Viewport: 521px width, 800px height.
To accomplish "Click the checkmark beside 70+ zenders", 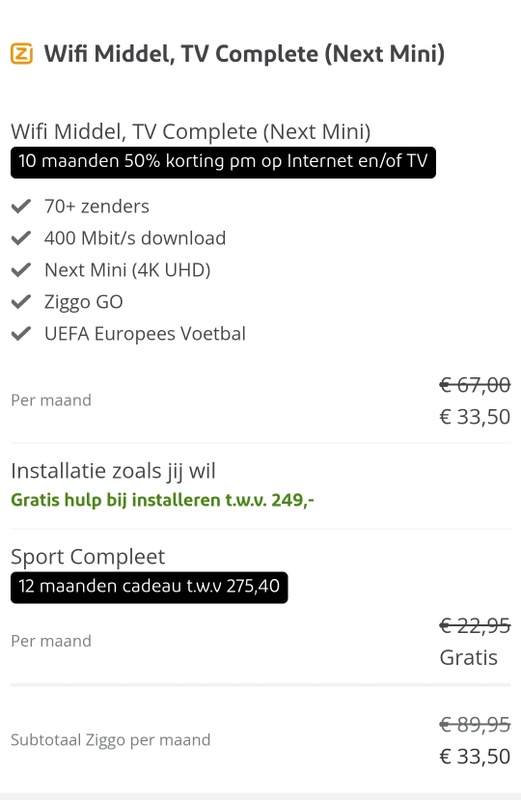I will tap(21, 206).
